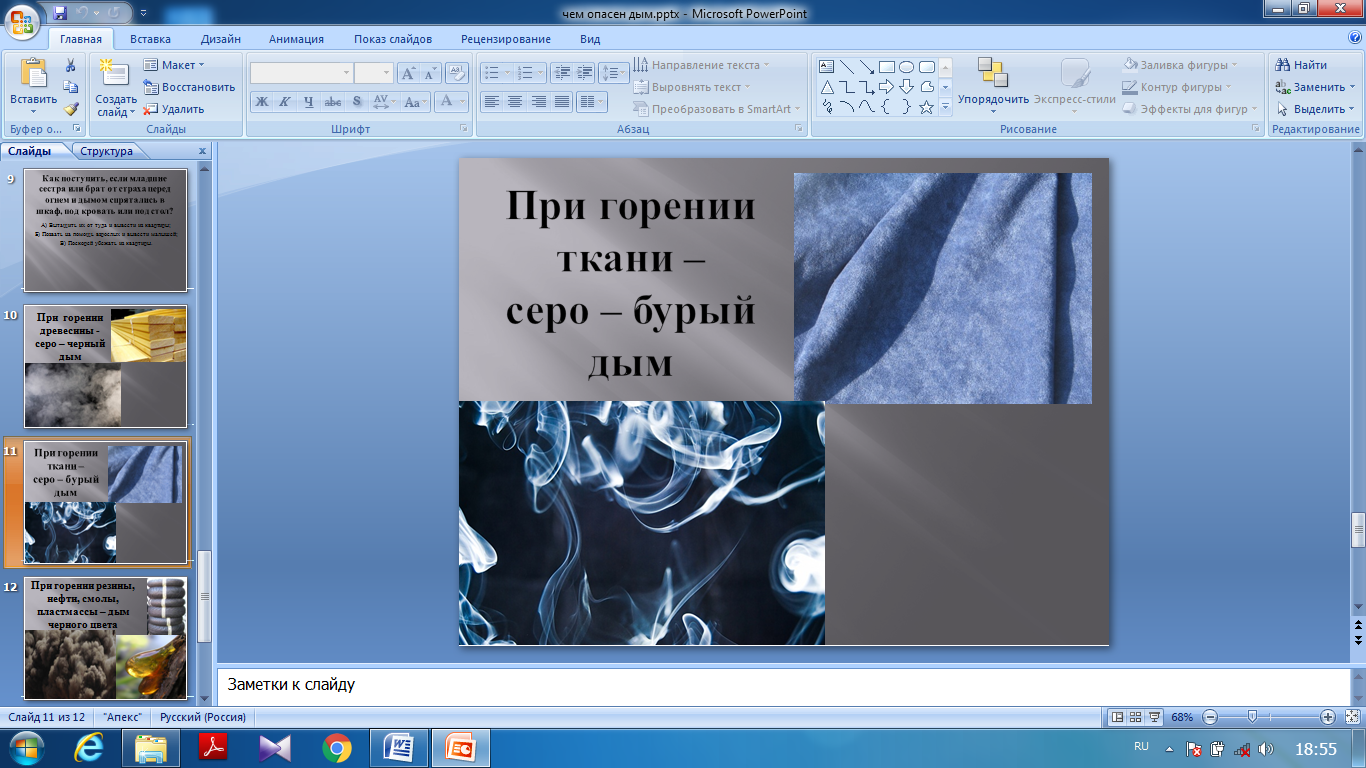The height and width of the screenshot is (768, 1366).
Task: Open the Вид ribbon tab
Action: tap(590, 39)
